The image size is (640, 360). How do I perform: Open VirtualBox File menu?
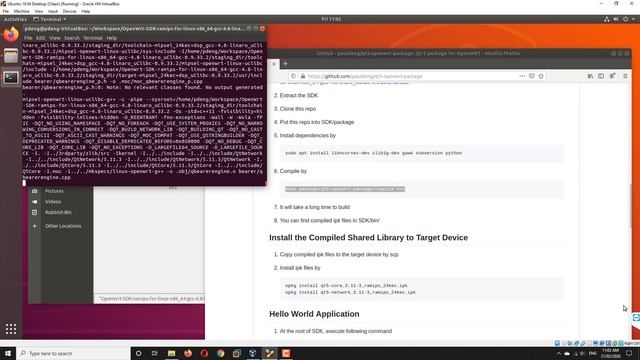(x=5, y=11)
